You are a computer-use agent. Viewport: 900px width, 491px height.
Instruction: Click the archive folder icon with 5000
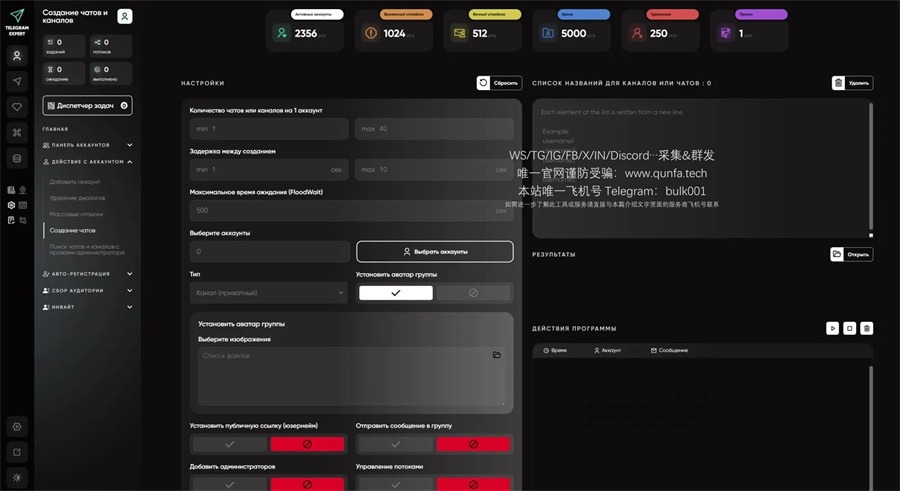click(x=548, y=33)
